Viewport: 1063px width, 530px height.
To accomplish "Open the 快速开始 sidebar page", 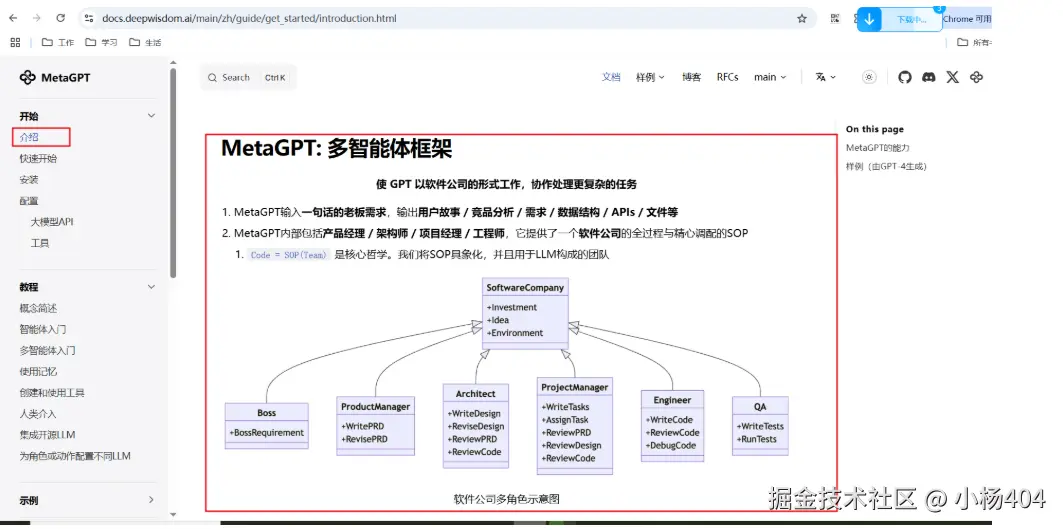I will pyautogui.click(x=38, y=159).
